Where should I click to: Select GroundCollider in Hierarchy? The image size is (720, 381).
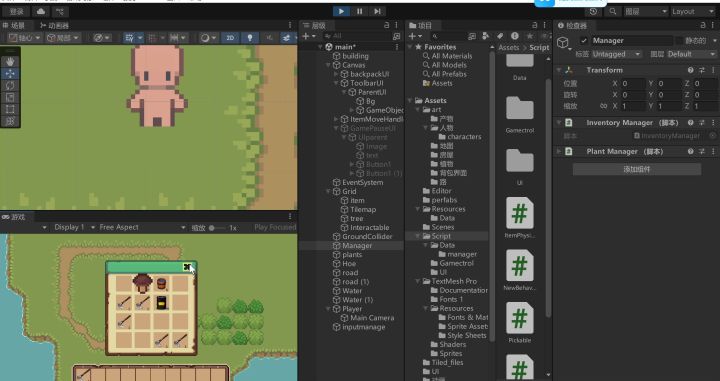(x=367, y=237)
